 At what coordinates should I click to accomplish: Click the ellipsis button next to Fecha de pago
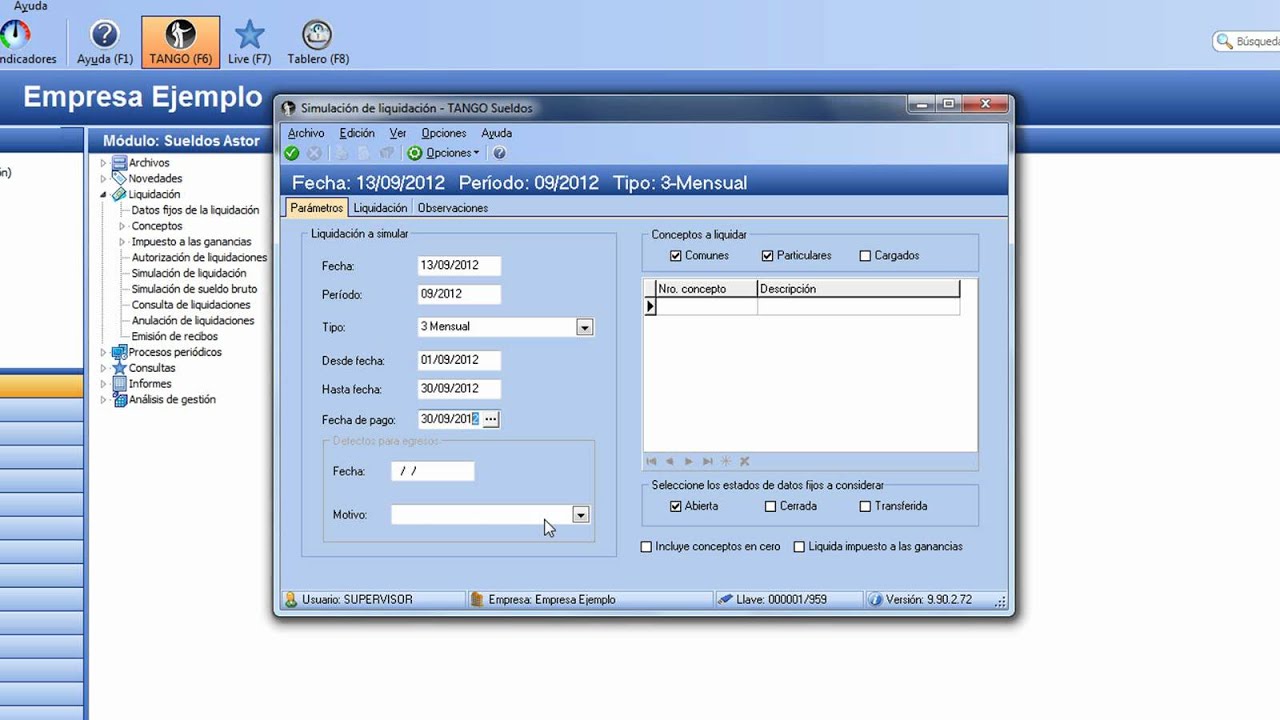(490, 420)
